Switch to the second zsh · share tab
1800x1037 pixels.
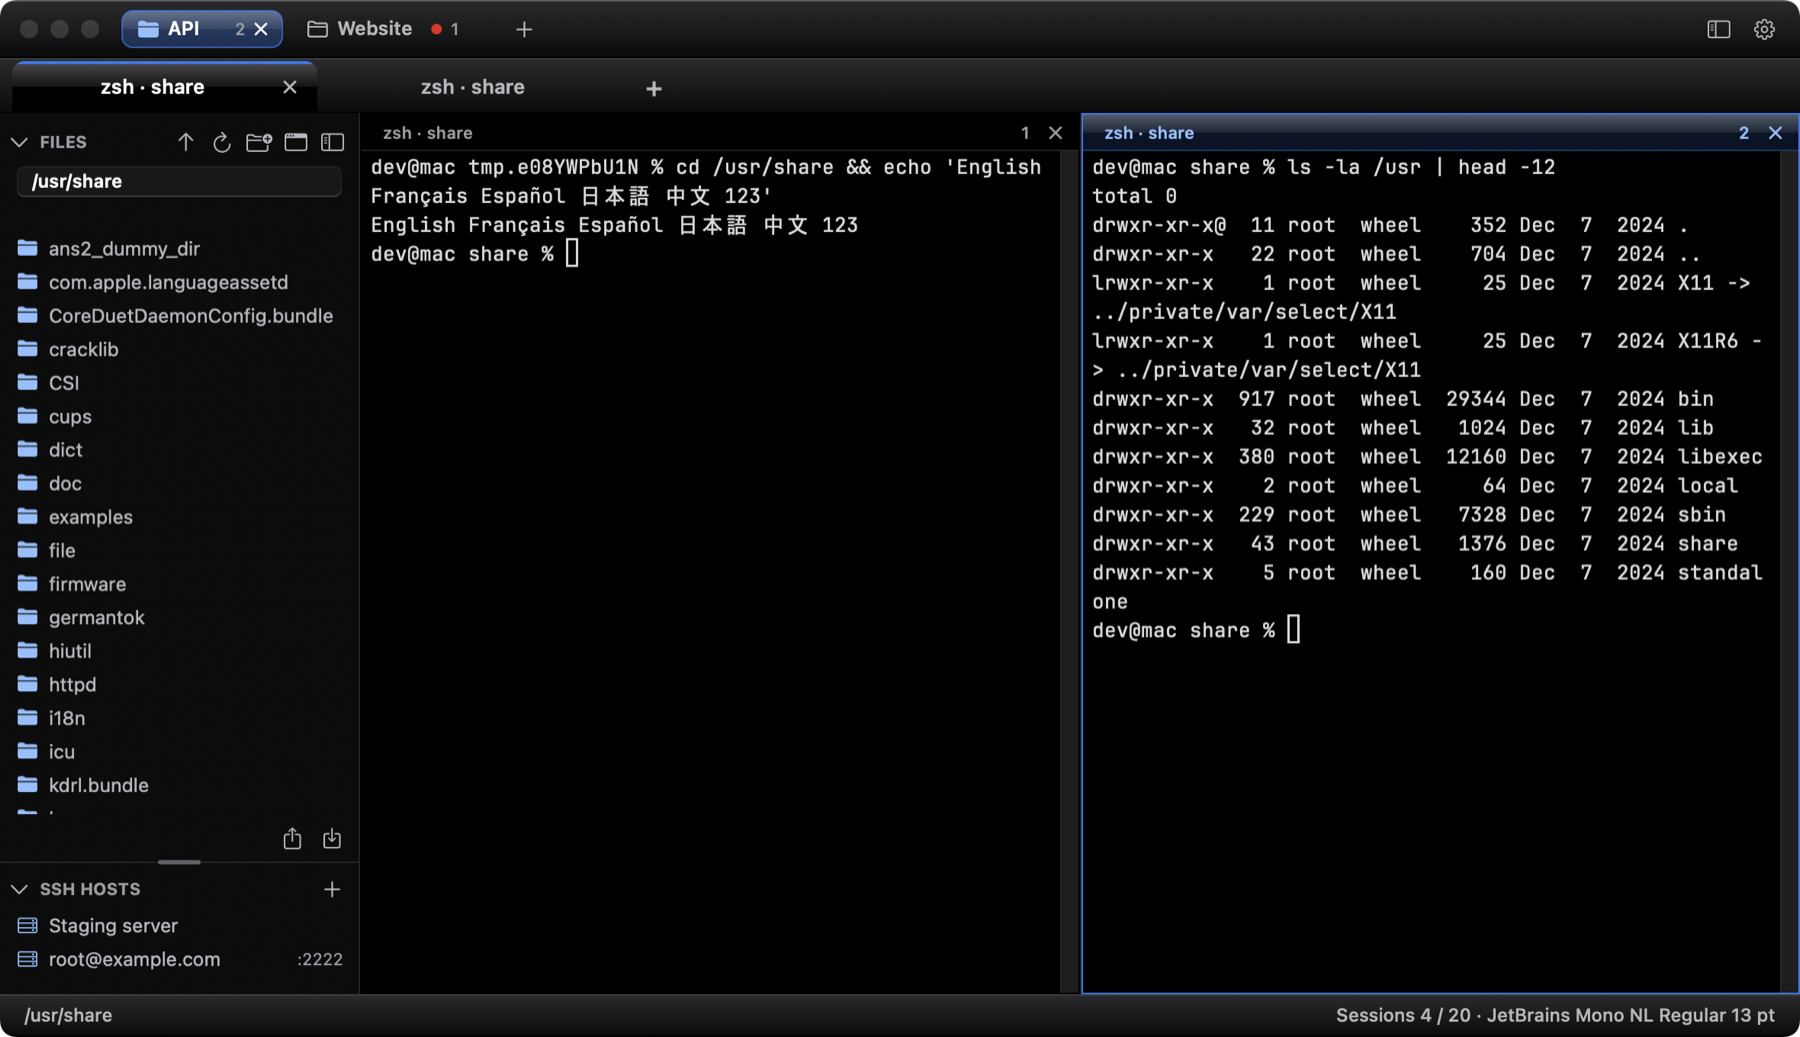pos(472,87)
